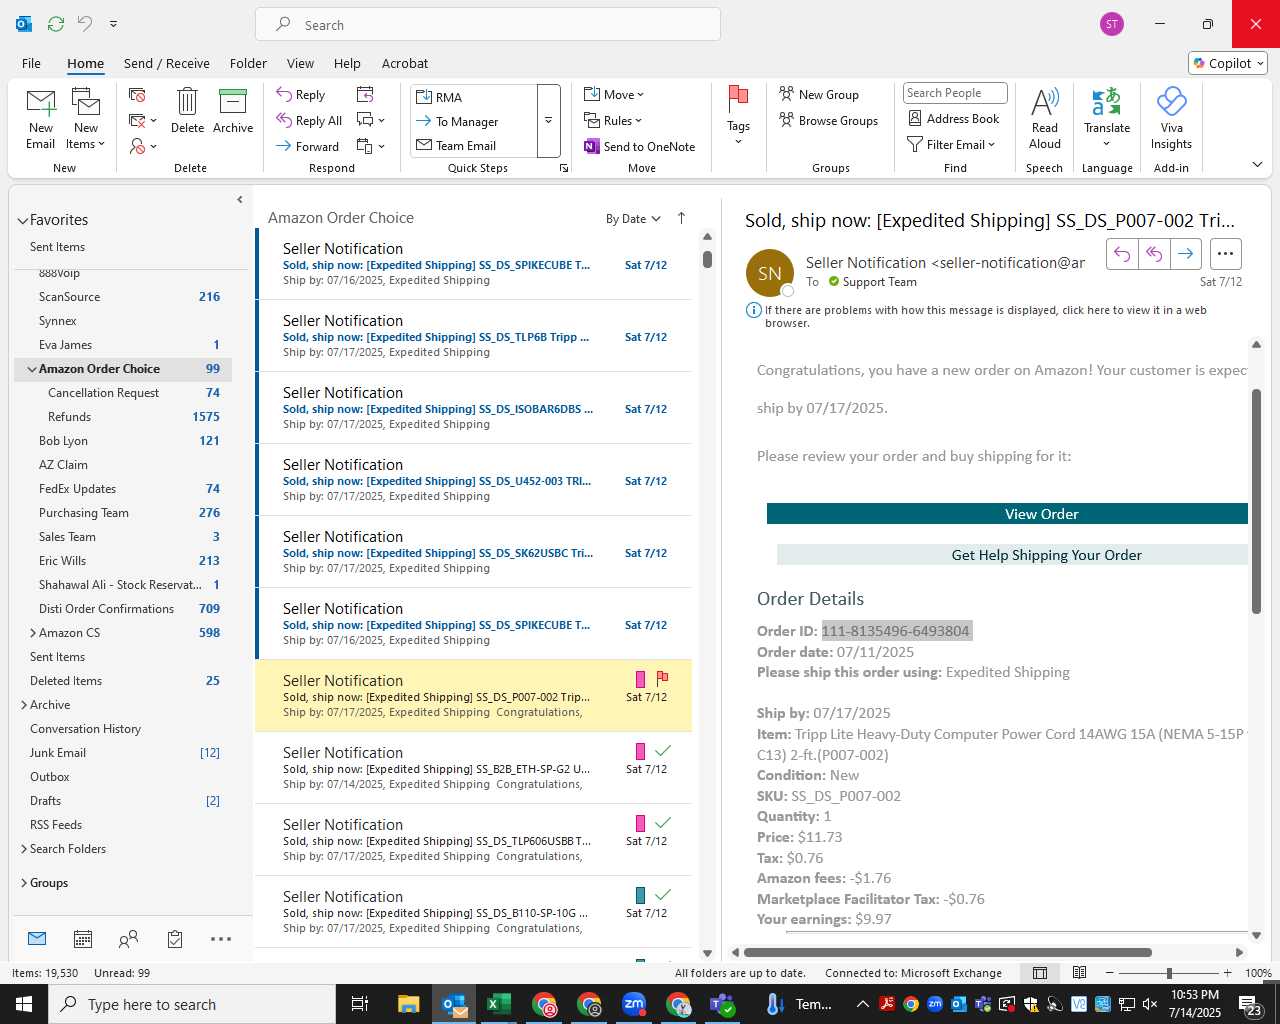Open Viva Insights add-in
This screenshot has height=1024, width=1280.
coord(1171,119)
